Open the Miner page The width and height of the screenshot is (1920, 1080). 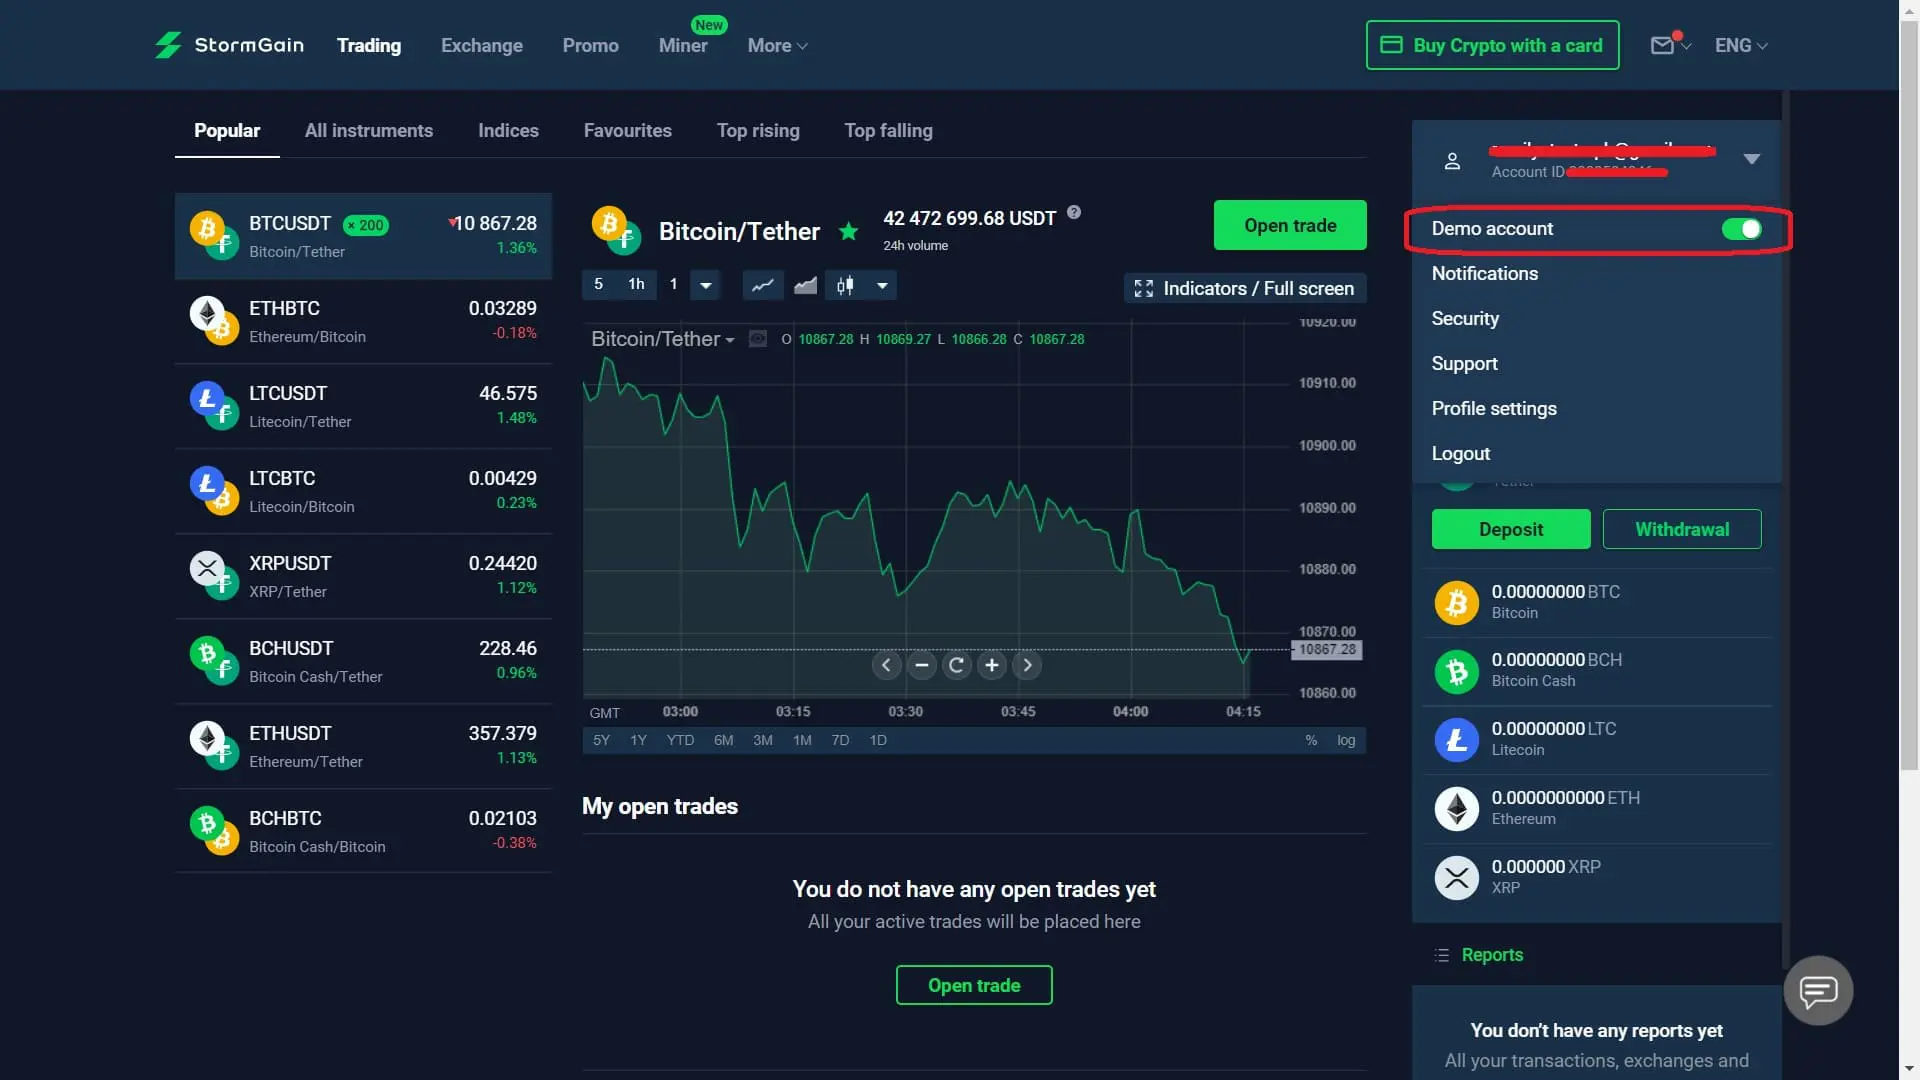[683, 46]
